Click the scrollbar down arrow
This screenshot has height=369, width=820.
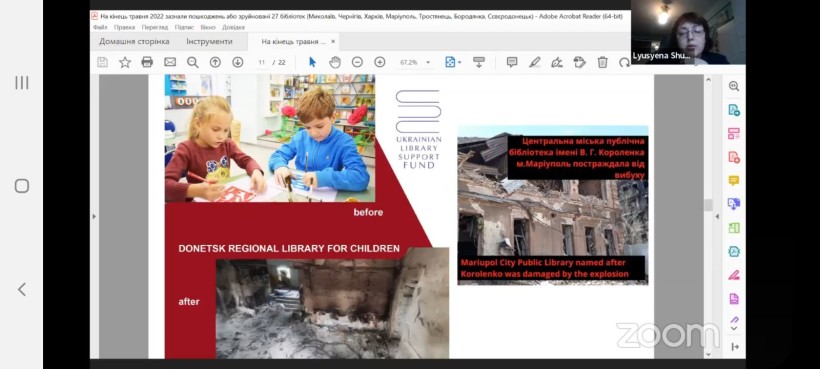click(709, 354)
